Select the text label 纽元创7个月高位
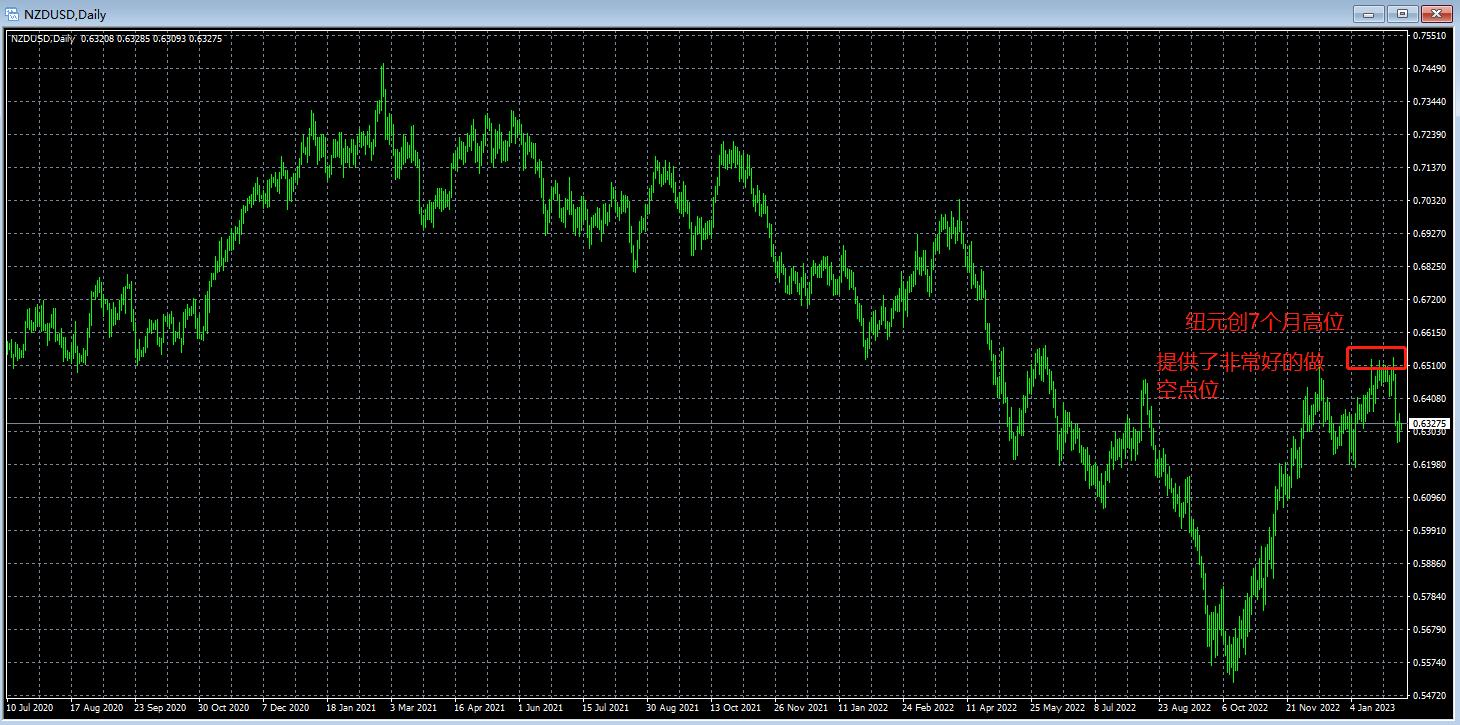 (x=1264, y=322)
